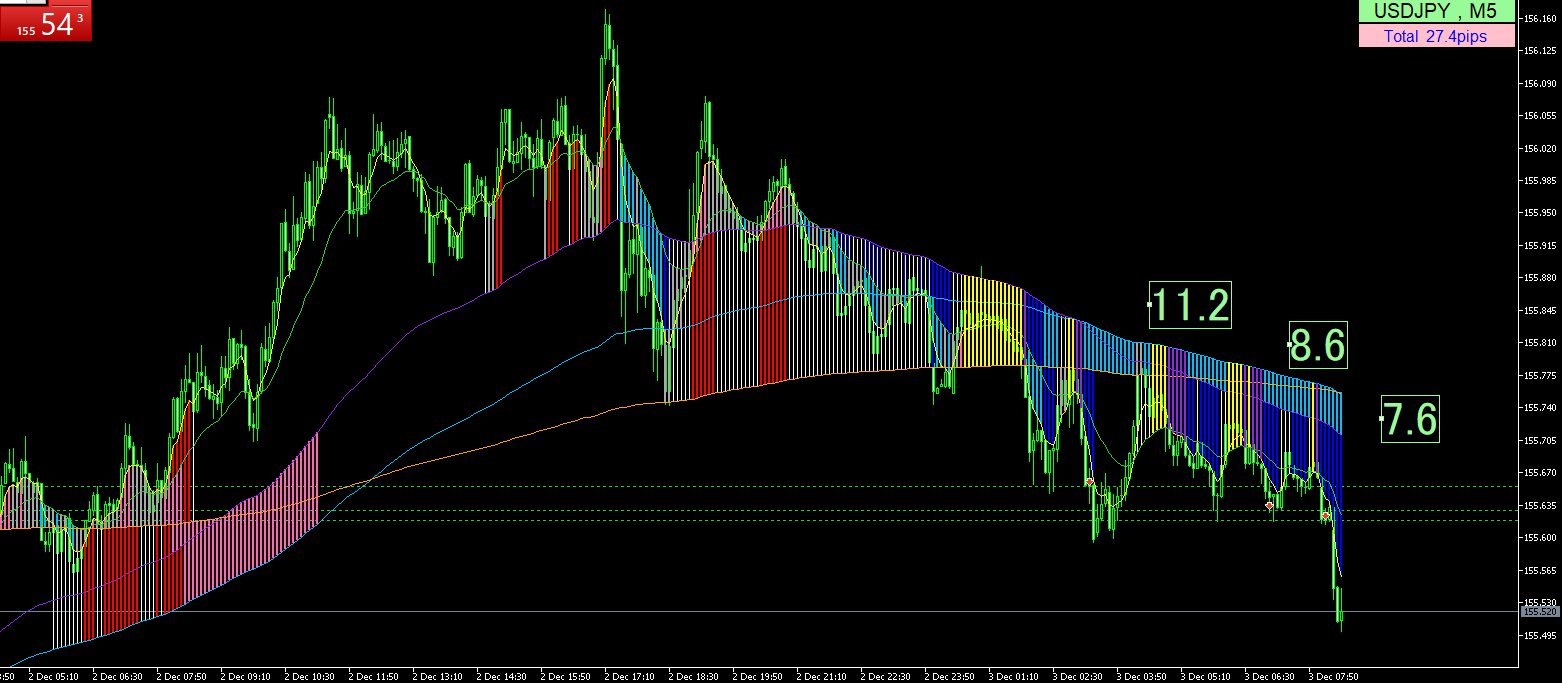Click the 155.950 price scale label

[x=1541, y=213]
